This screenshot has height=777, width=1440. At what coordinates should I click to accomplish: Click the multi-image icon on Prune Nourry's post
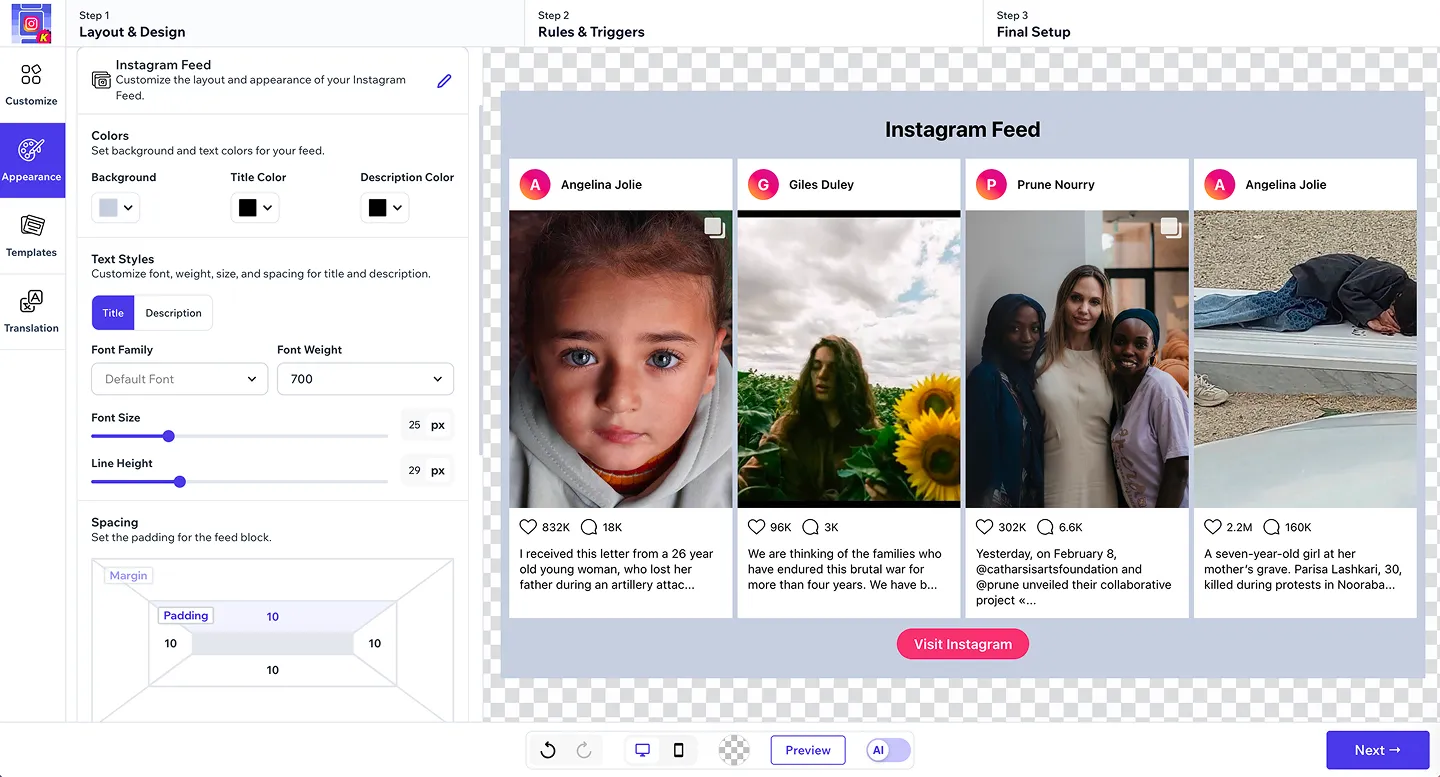point(1170,227)
